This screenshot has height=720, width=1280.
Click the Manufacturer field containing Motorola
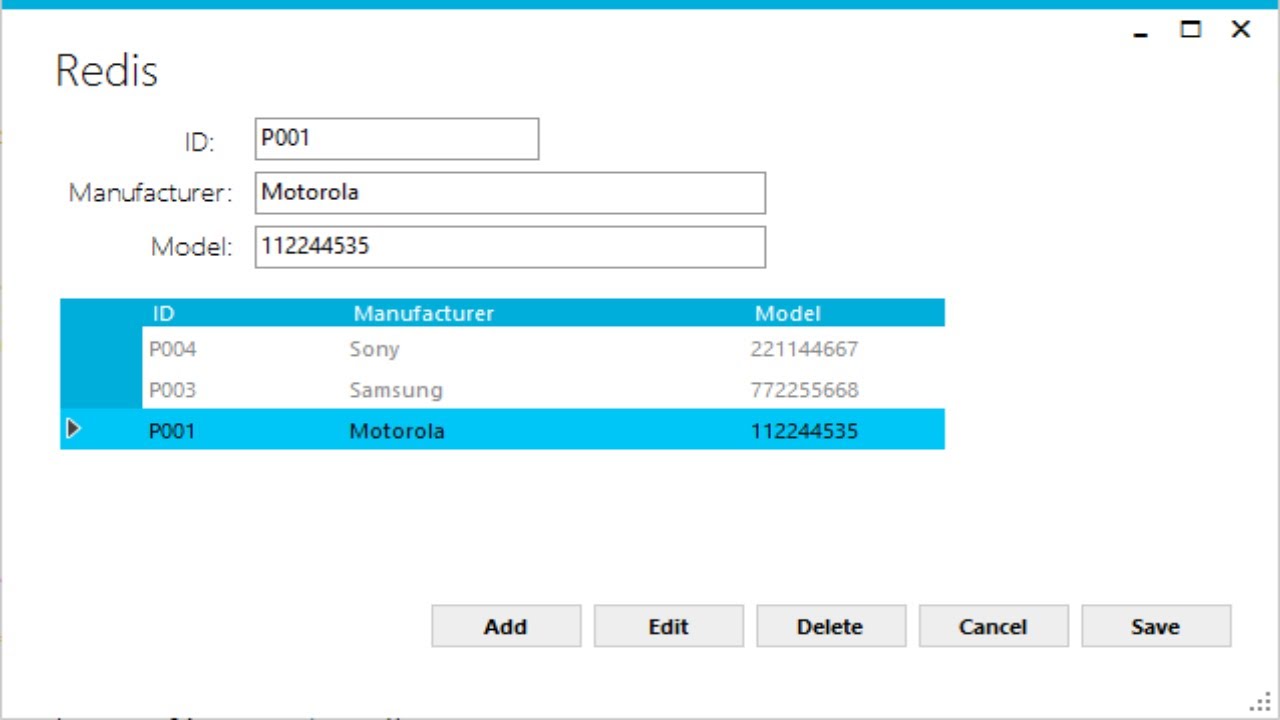click(510, 193)
